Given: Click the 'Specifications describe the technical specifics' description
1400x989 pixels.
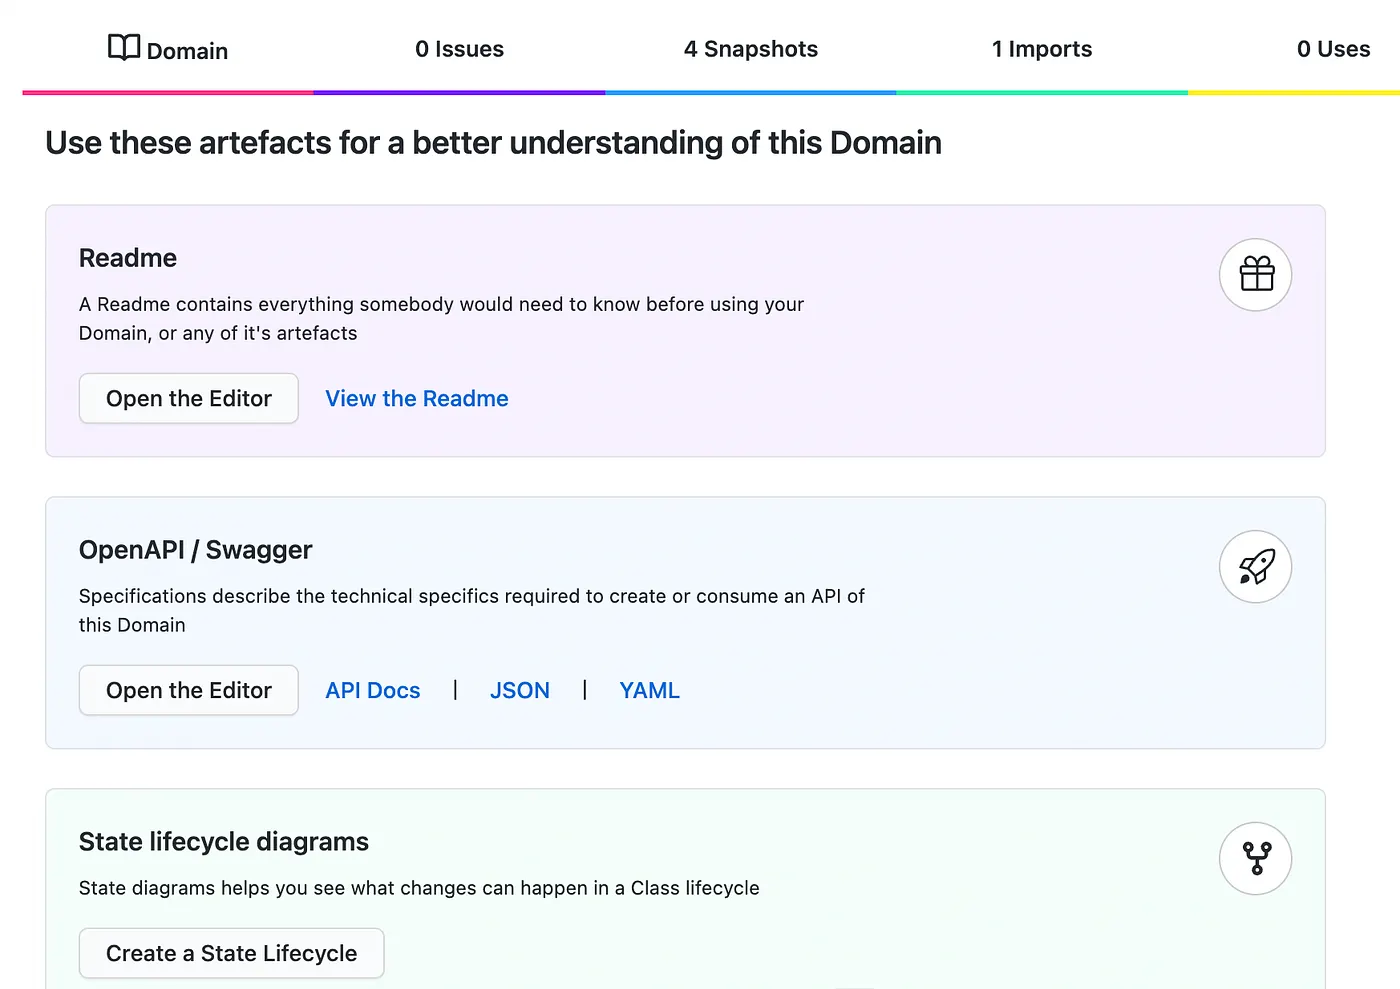Looking at the screenshot, I should coord(472,610).
